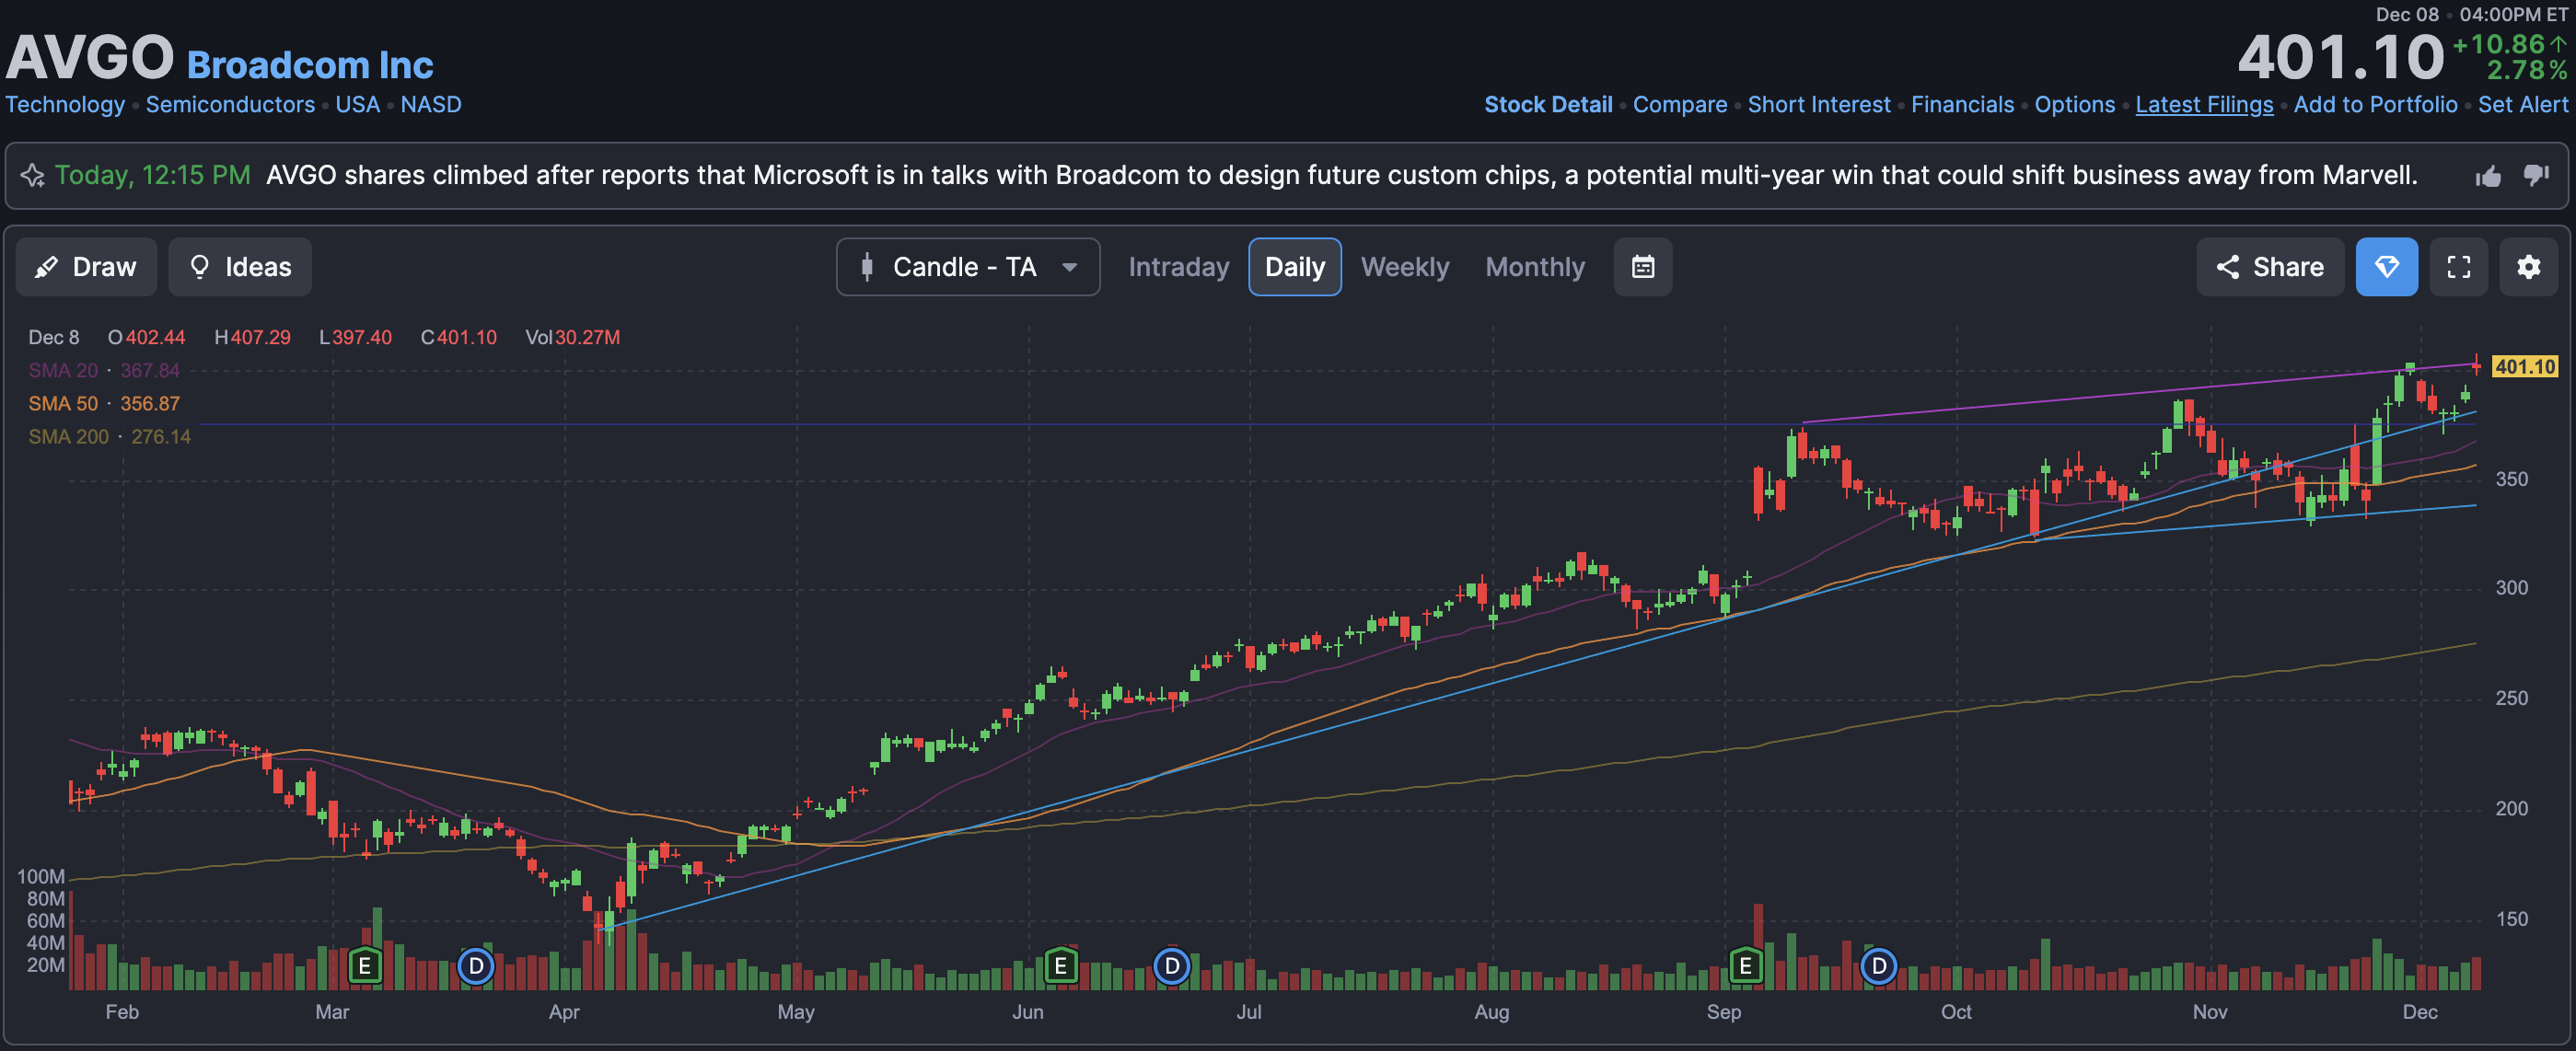
Task: Enter fullscreen chart mode
Action: click(2458, 267)
